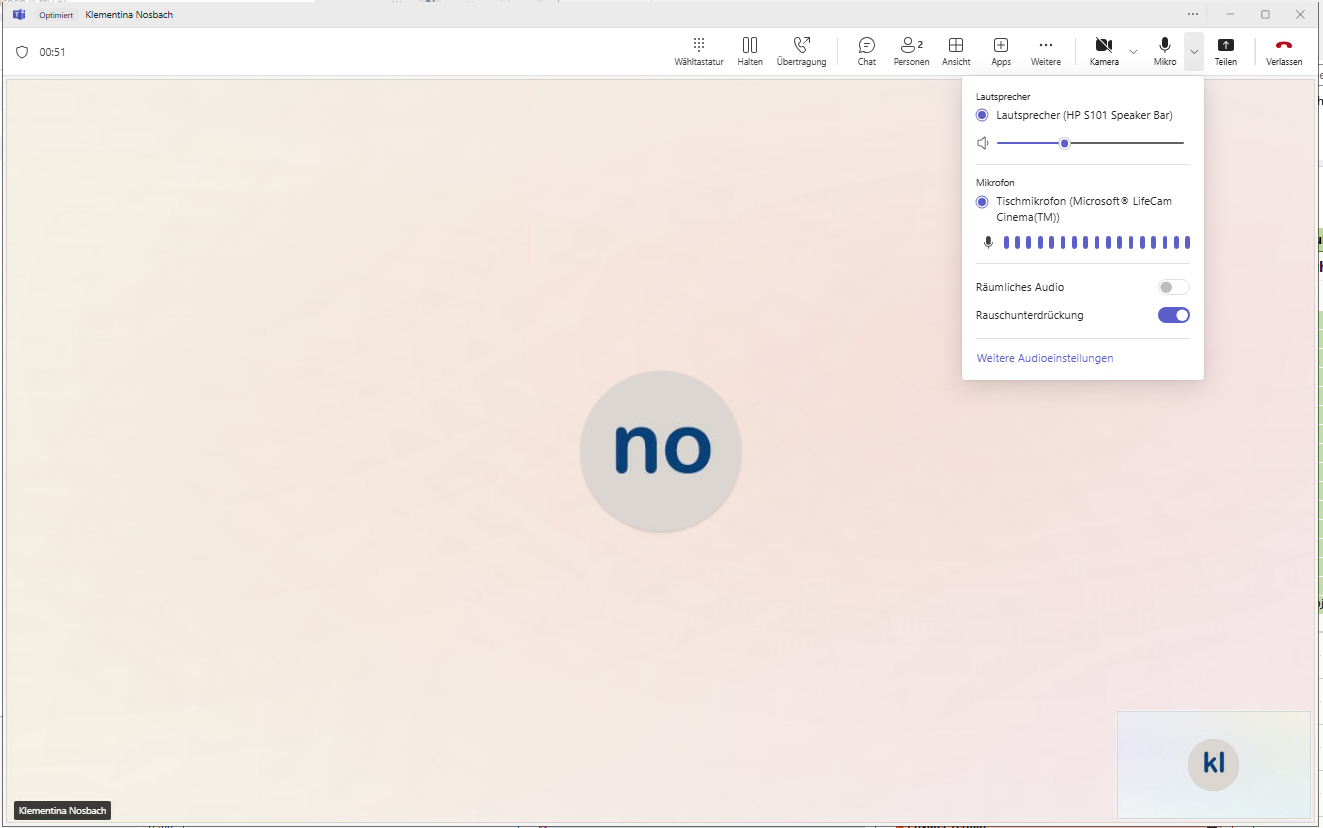Viewport: 1323px width, 828px height.
Task: Open Weitere Audioeinstellungen link
Action: pyautogui.click(x=1044, y=358)
